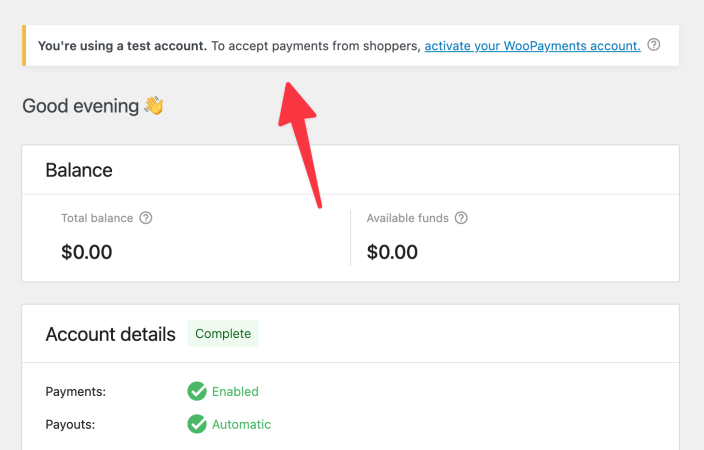This screenshot has width=704, height=450.
Task: Click the Good evening greeting text
Action: [81, 106]
